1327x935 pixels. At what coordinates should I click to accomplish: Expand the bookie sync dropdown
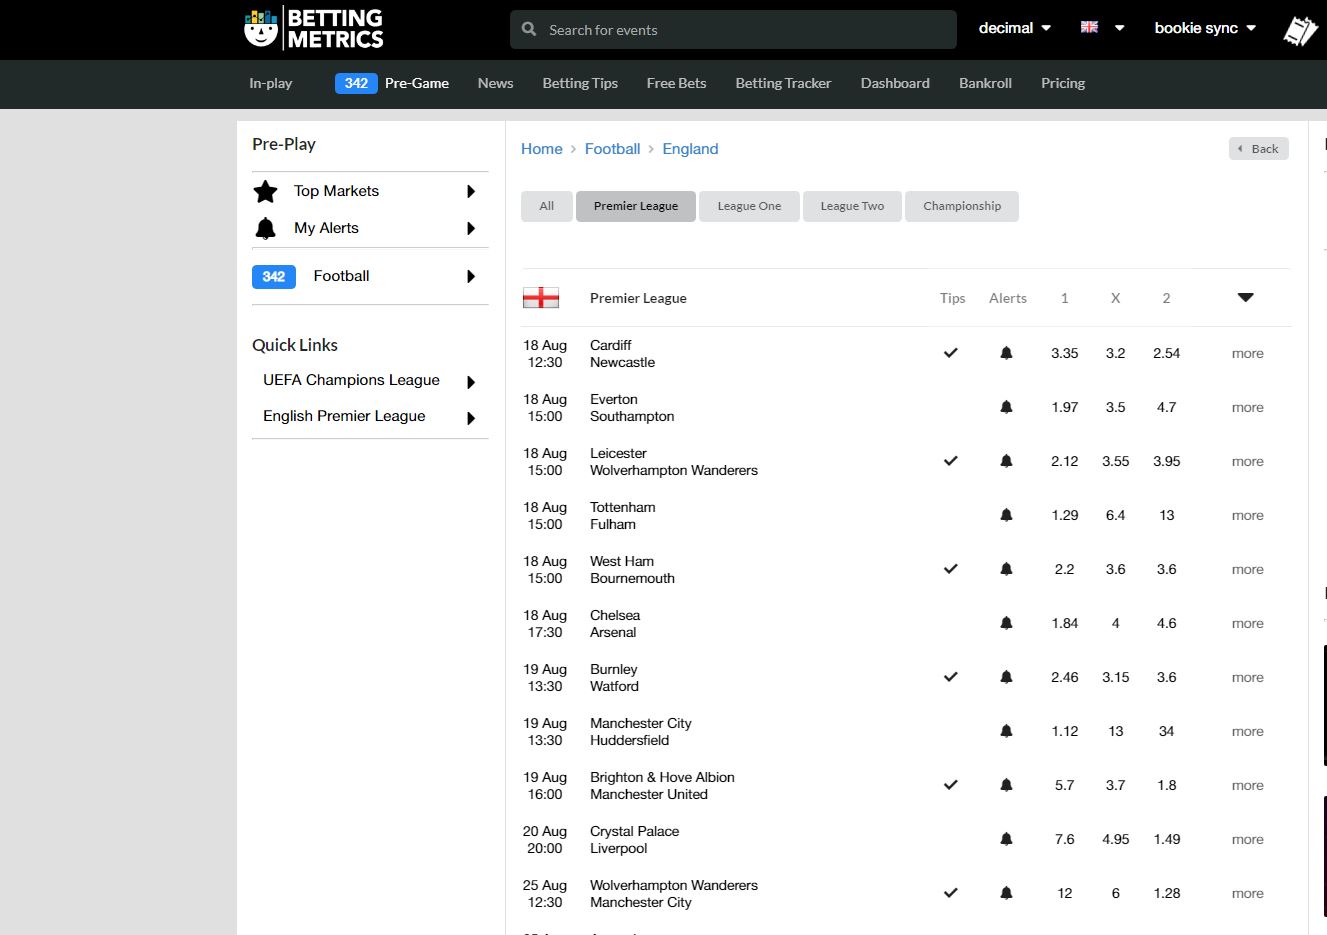pos(1204,28)
